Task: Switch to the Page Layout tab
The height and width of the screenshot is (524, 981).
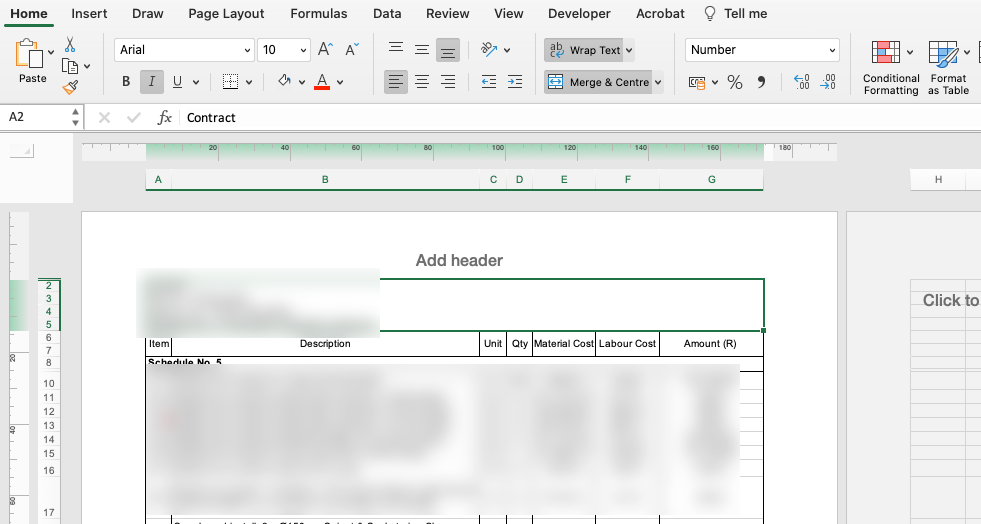Action: coord(226,14)
